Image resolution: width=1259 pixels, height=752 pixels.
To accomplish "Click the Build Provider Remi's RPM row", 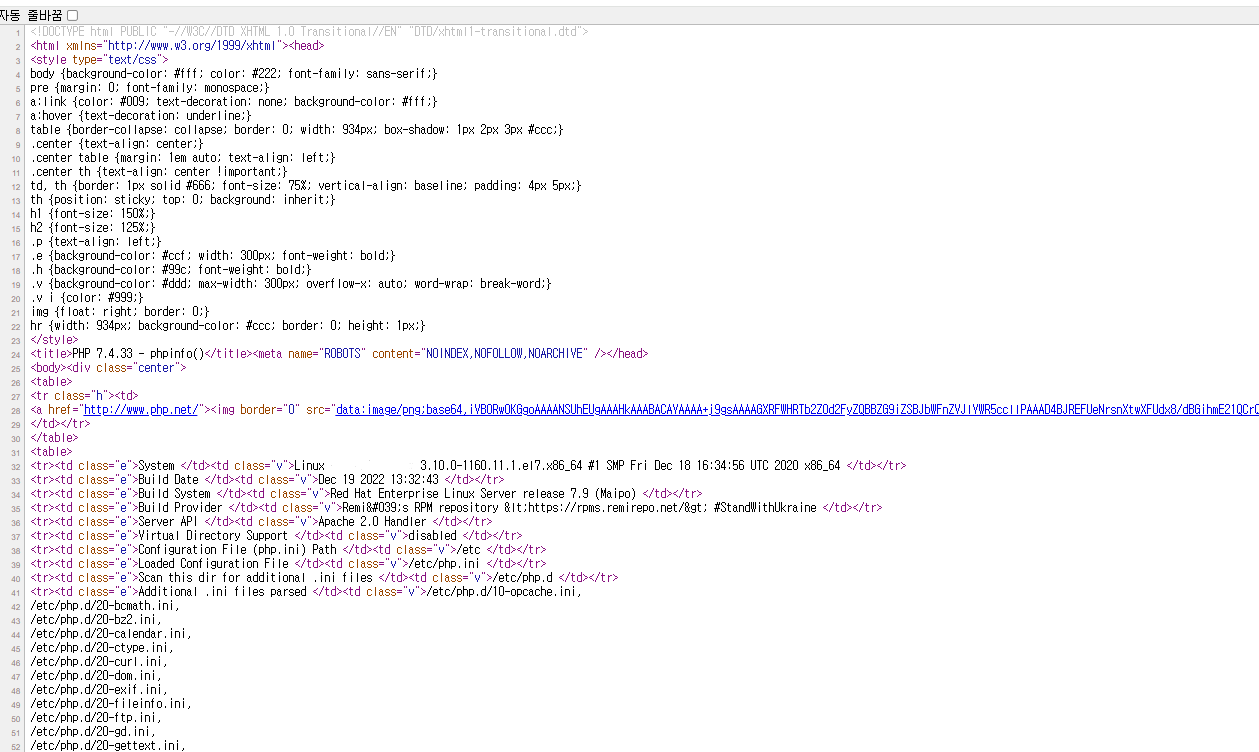I will pos(456,508).
